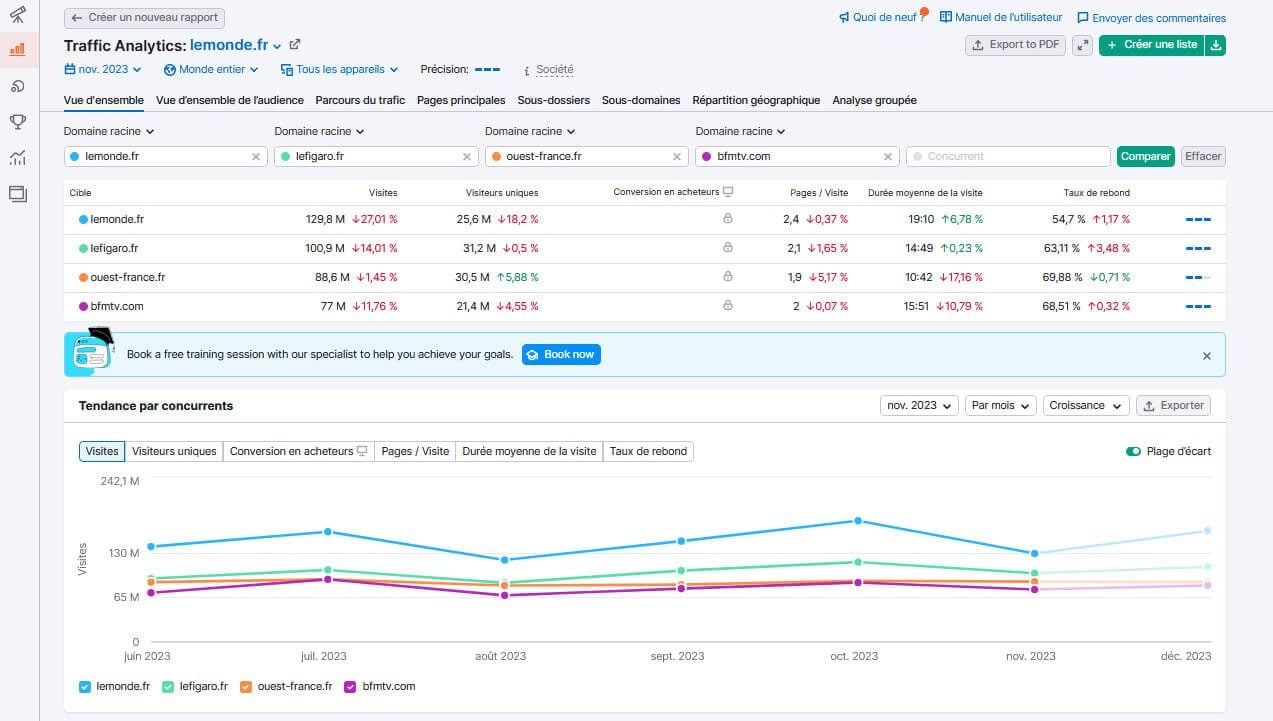Screen dimensions: 1273x721
Task: Uncheck lemonde.fr in the chart legend
Action: tap(85, 686)
